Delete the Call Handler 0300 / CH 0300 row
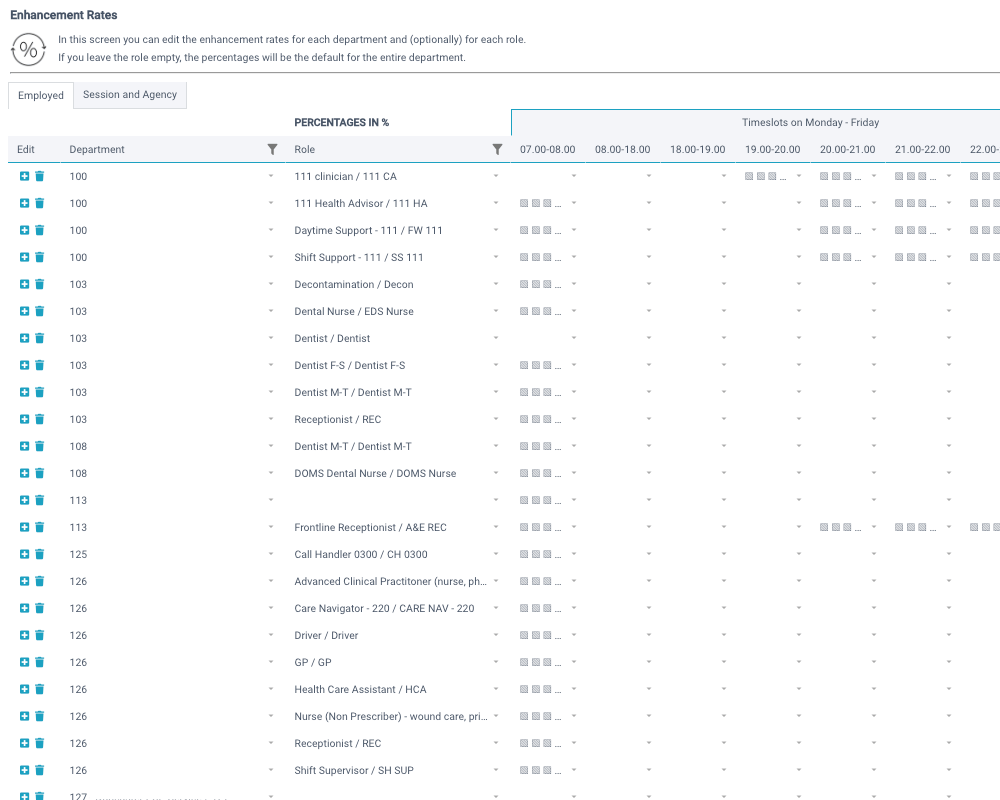 37,554
